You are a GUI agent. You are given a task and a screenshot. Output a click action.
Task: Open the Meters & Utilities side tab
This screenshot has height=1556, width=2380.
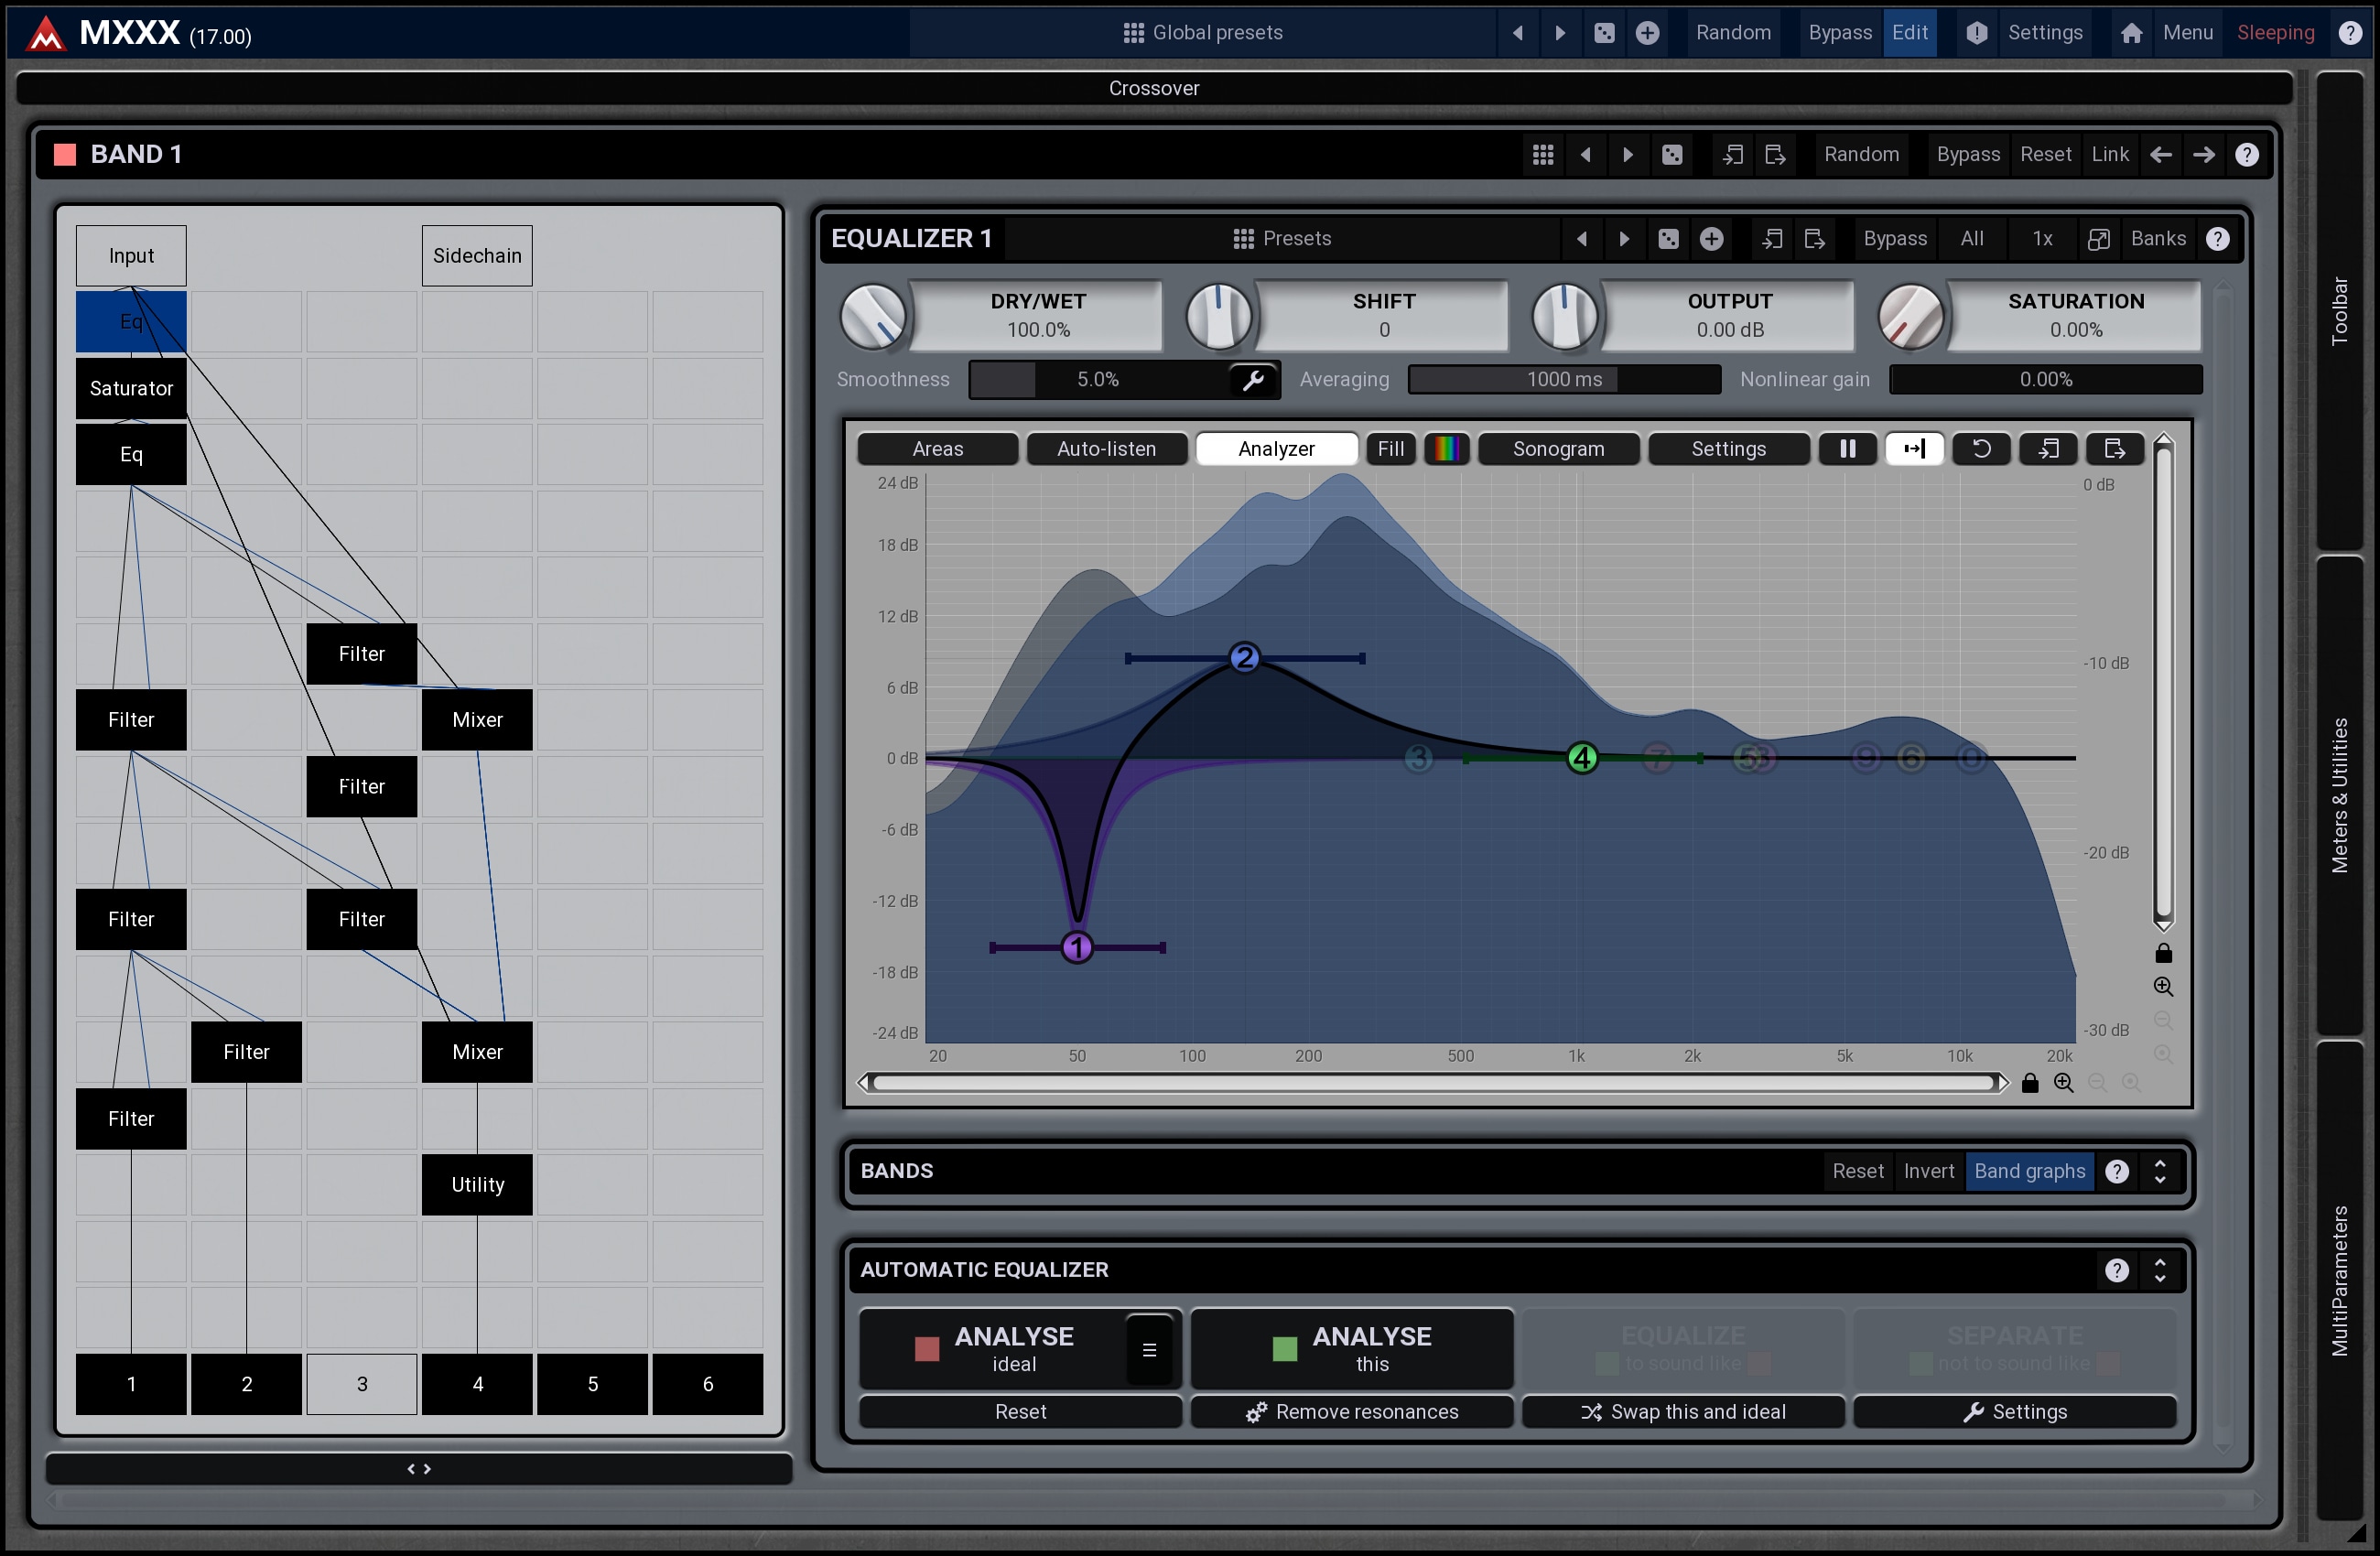point(2339,795)
